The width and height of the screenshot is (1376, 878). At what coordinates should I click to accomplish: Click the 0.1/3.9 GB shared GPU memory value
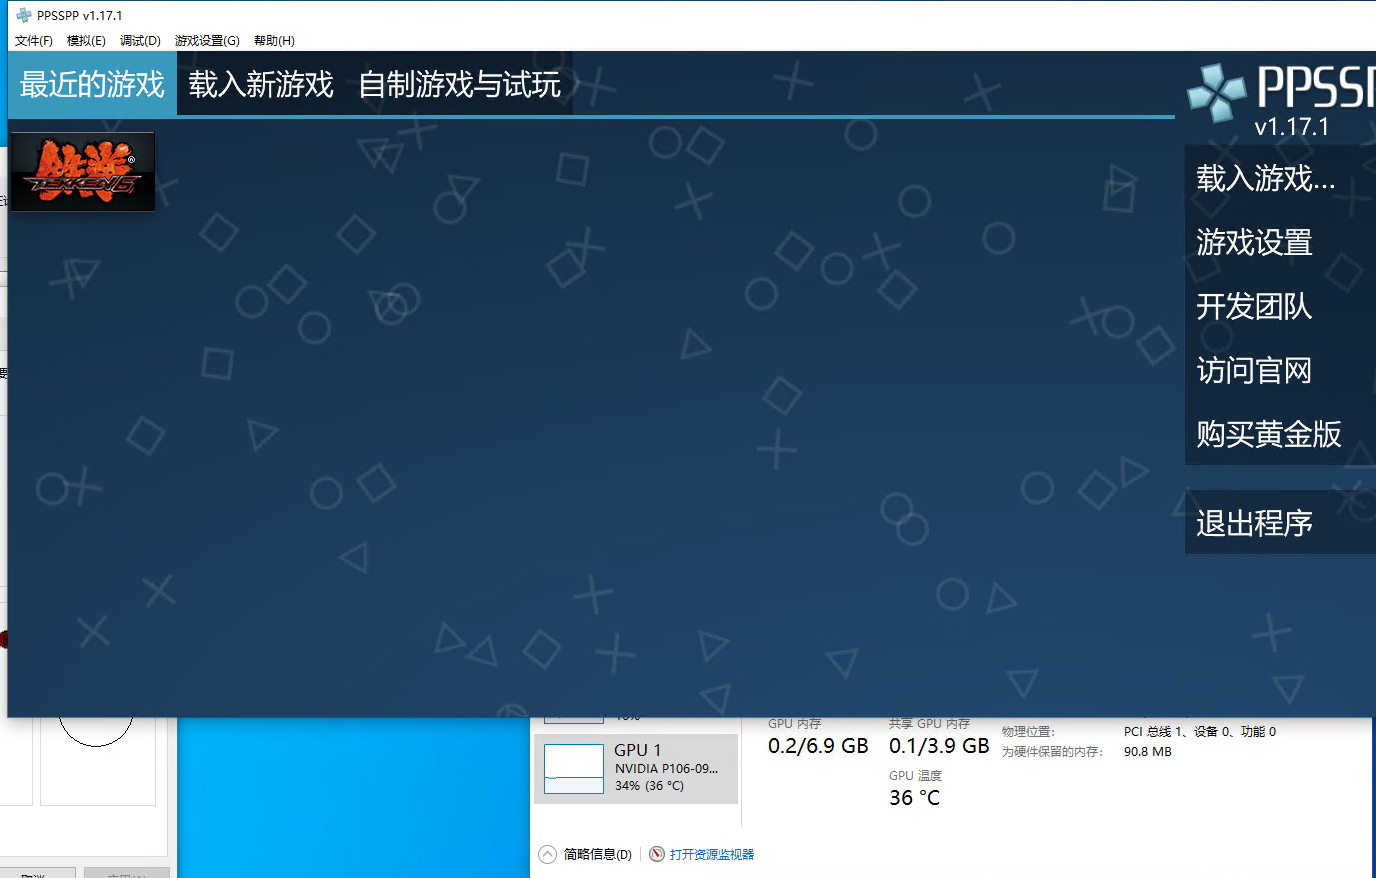tap(939, 746)
